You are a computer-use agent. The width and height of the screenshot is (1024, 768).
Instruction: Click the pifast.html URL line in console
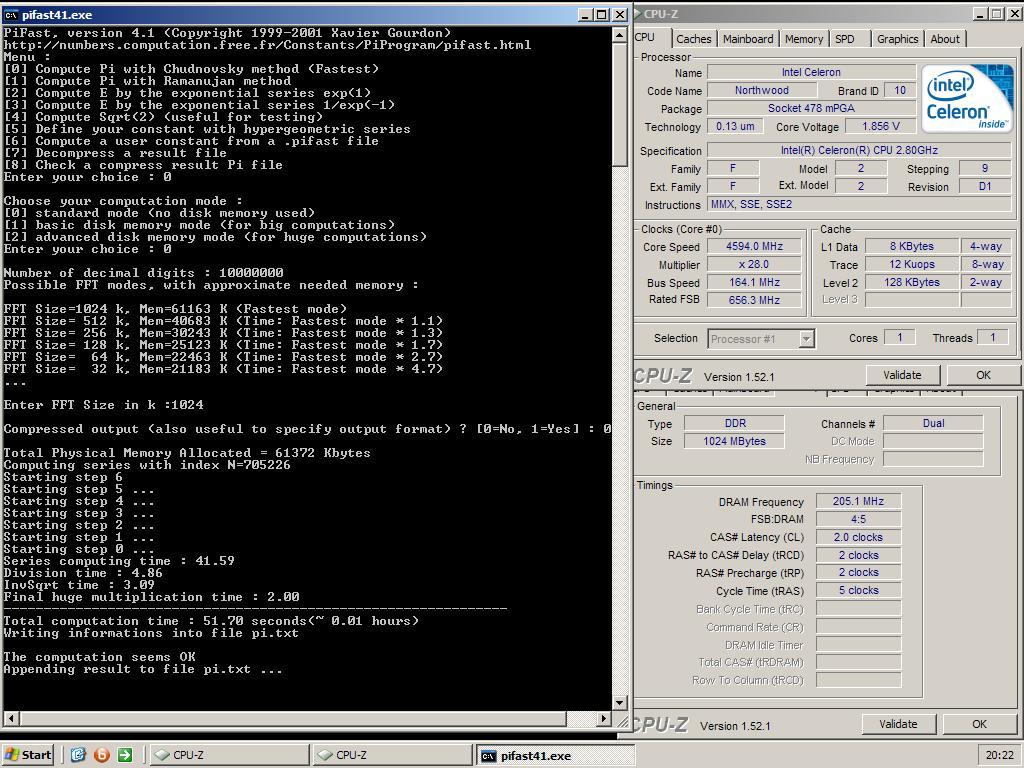[x=267, y=44]
